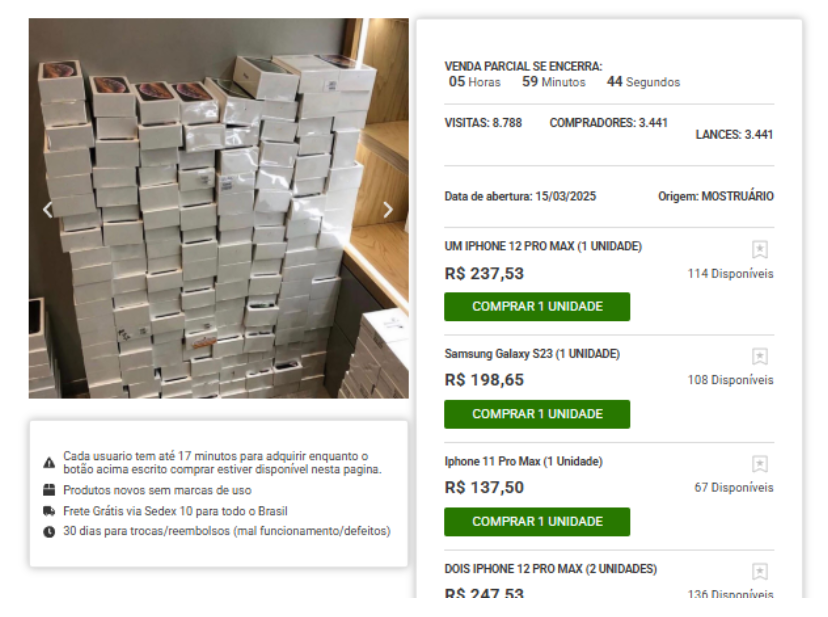Buy one iPhone 12 Pro Max unit

[537, 307]
